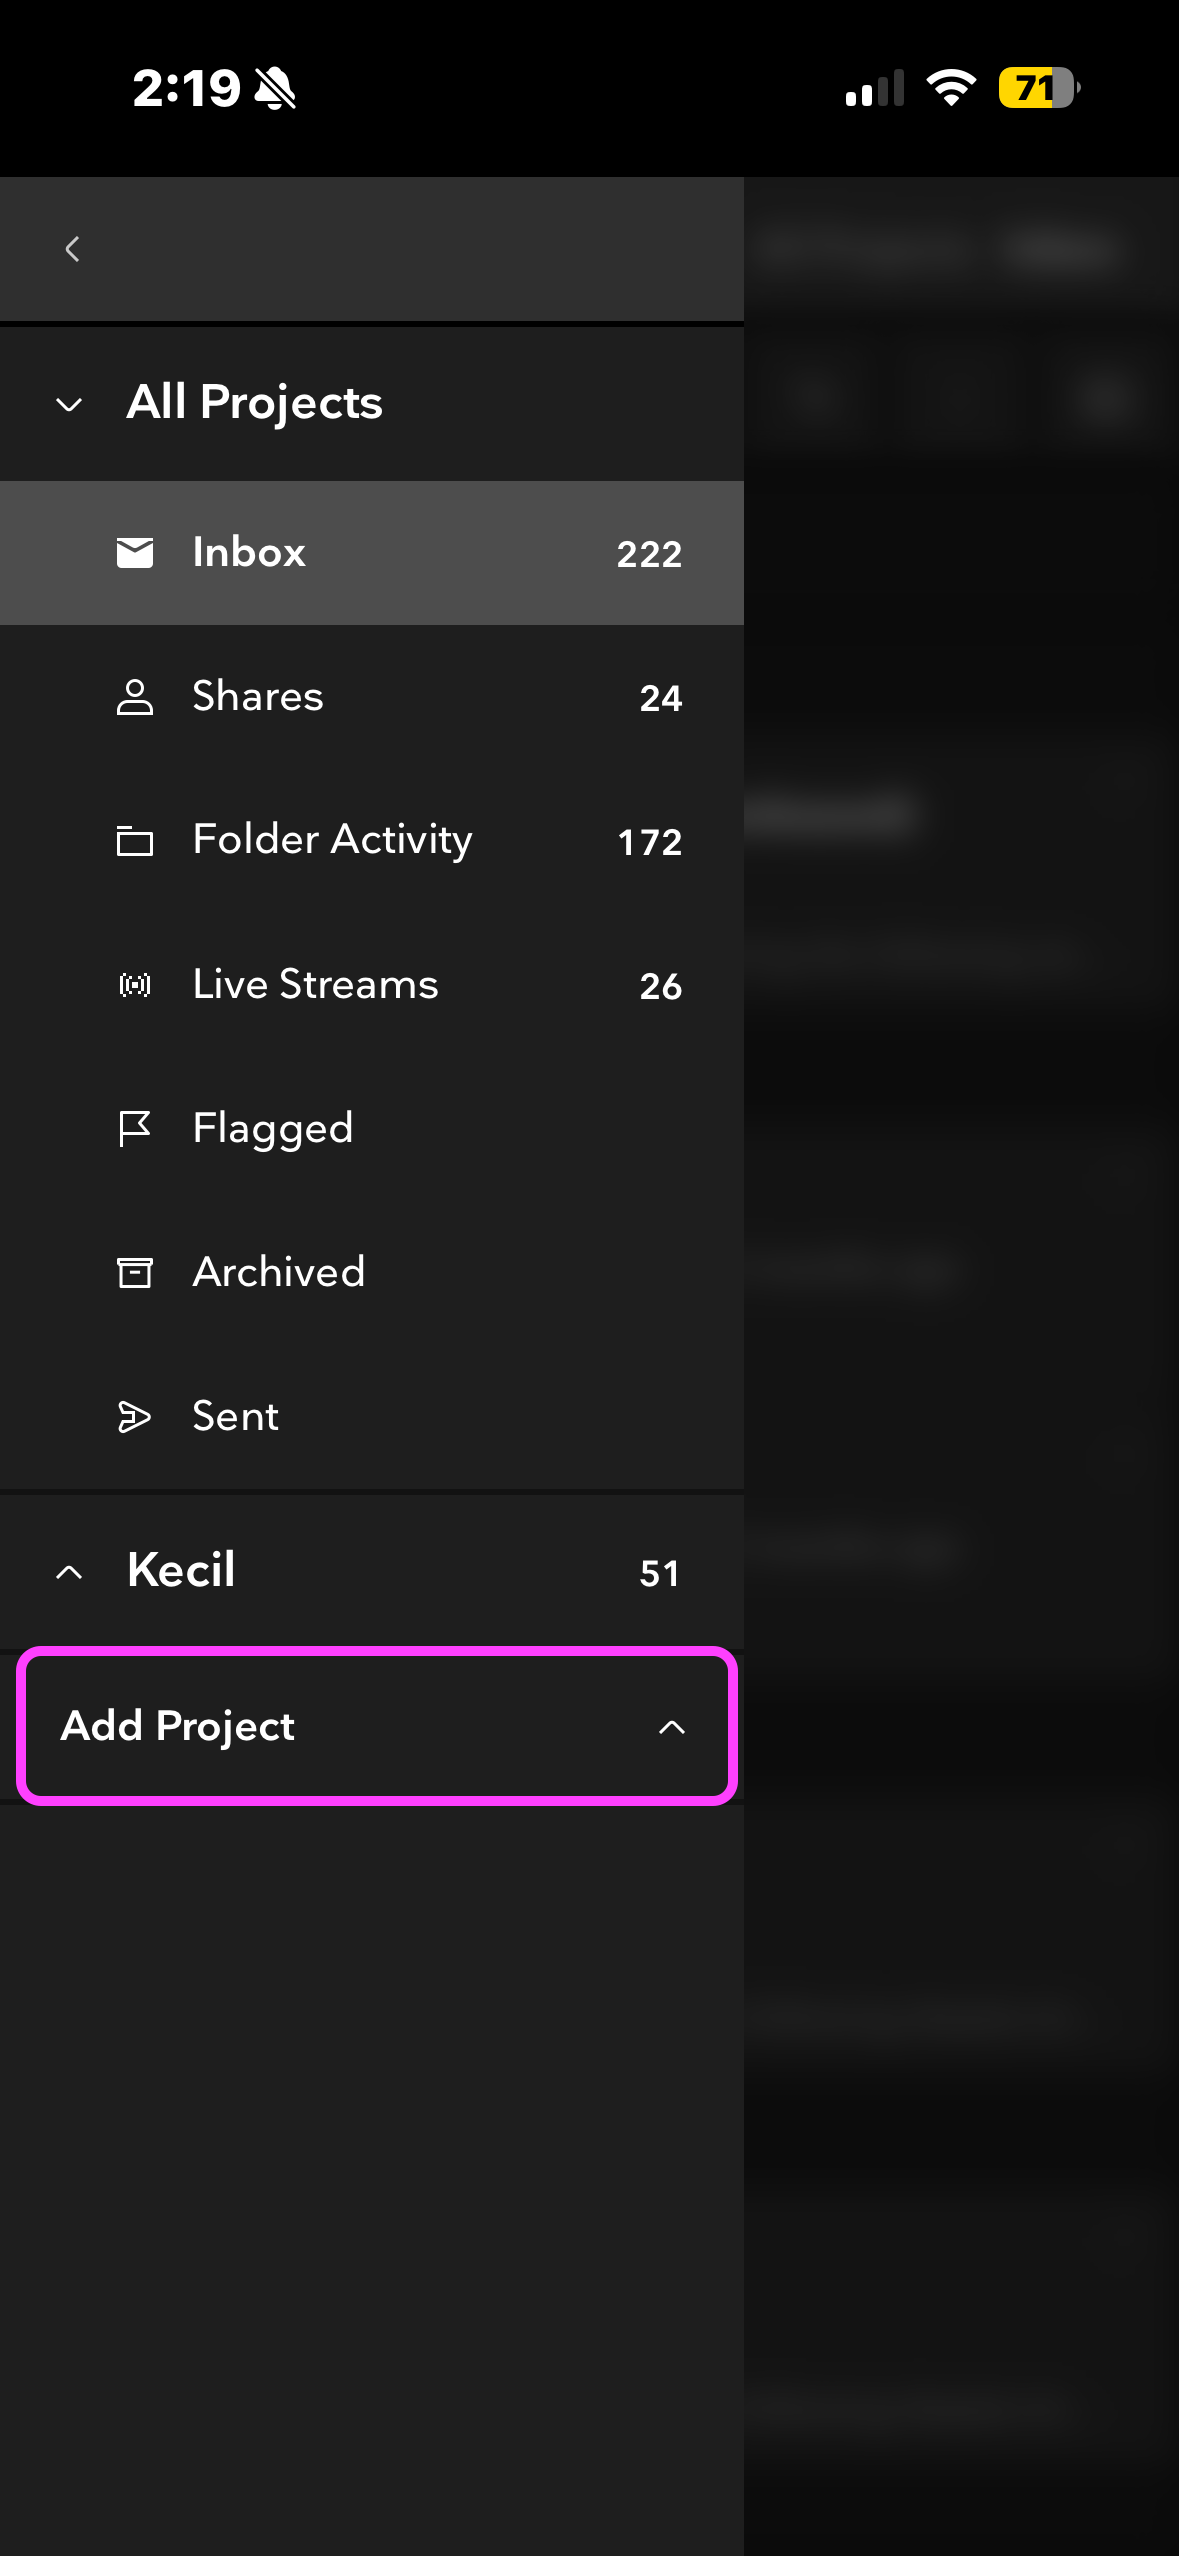Click the Kecil count badge 51

click(659, 1574)
